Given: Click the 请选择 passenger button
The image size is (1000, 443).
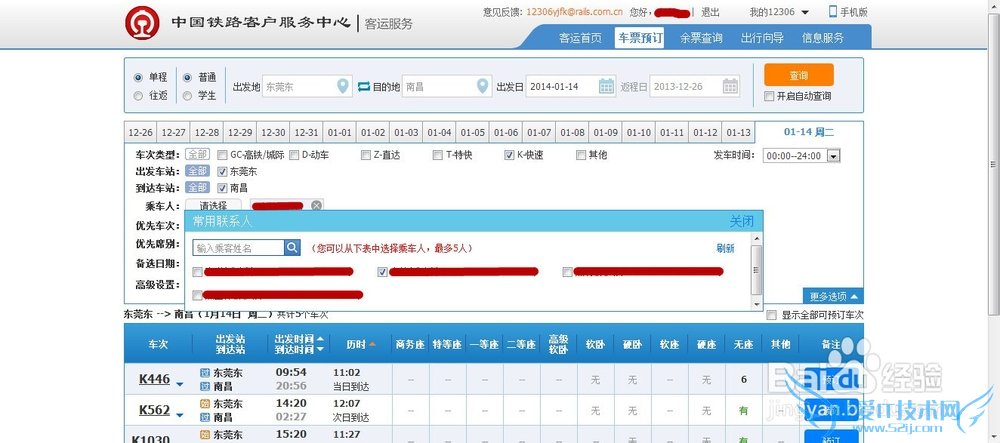Looking at the screenshot, I should [x=214, y=205].
